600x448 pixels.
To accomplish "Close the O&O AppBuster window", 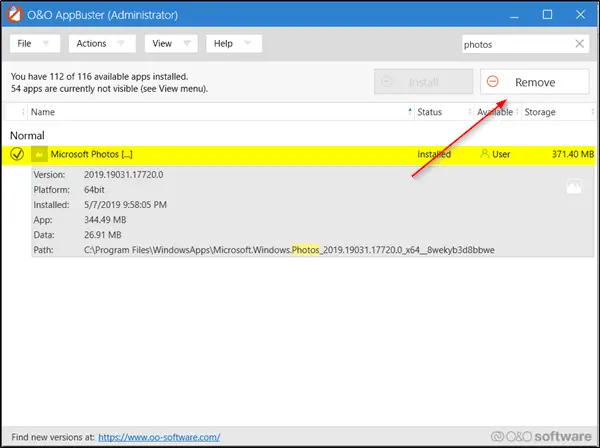I will click(580, 15).
